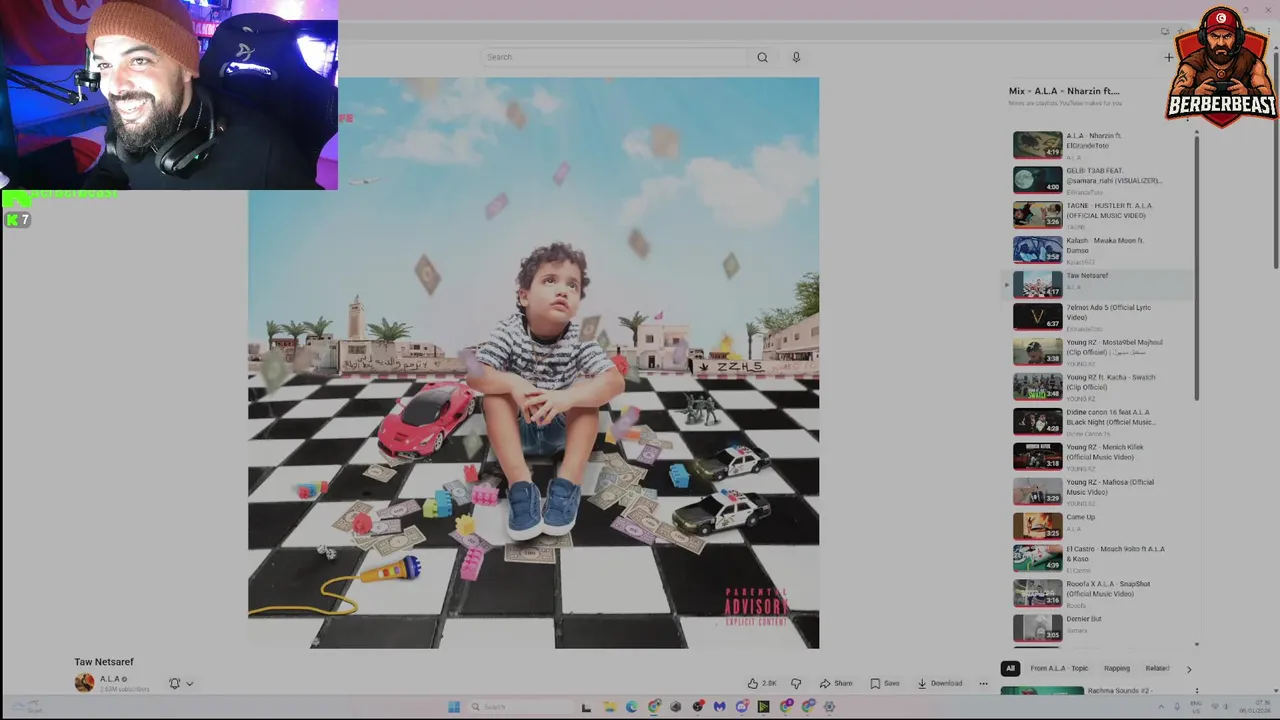The width and height of the screenshot is (1280, 720).
Task: Select the Related filter chip
Action: point(1157,668)
